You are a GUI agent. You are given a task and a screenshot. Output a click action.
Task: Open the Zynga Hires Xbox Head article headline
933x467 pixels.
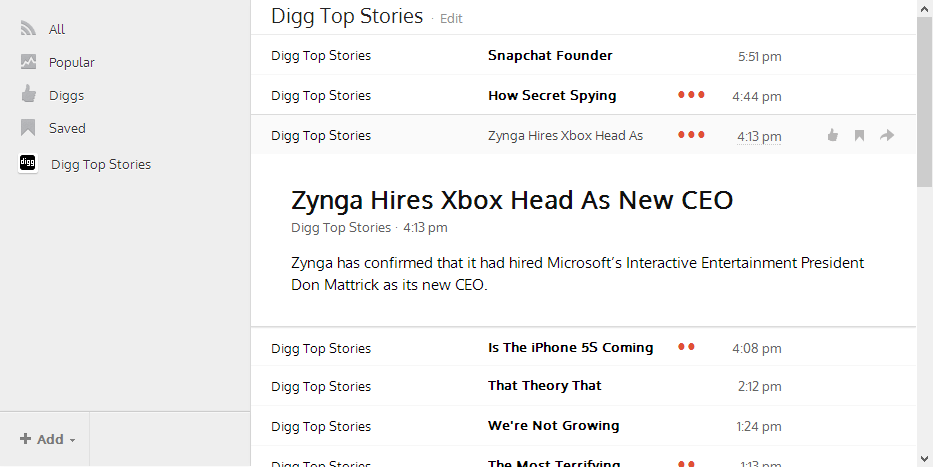[512, 200]
